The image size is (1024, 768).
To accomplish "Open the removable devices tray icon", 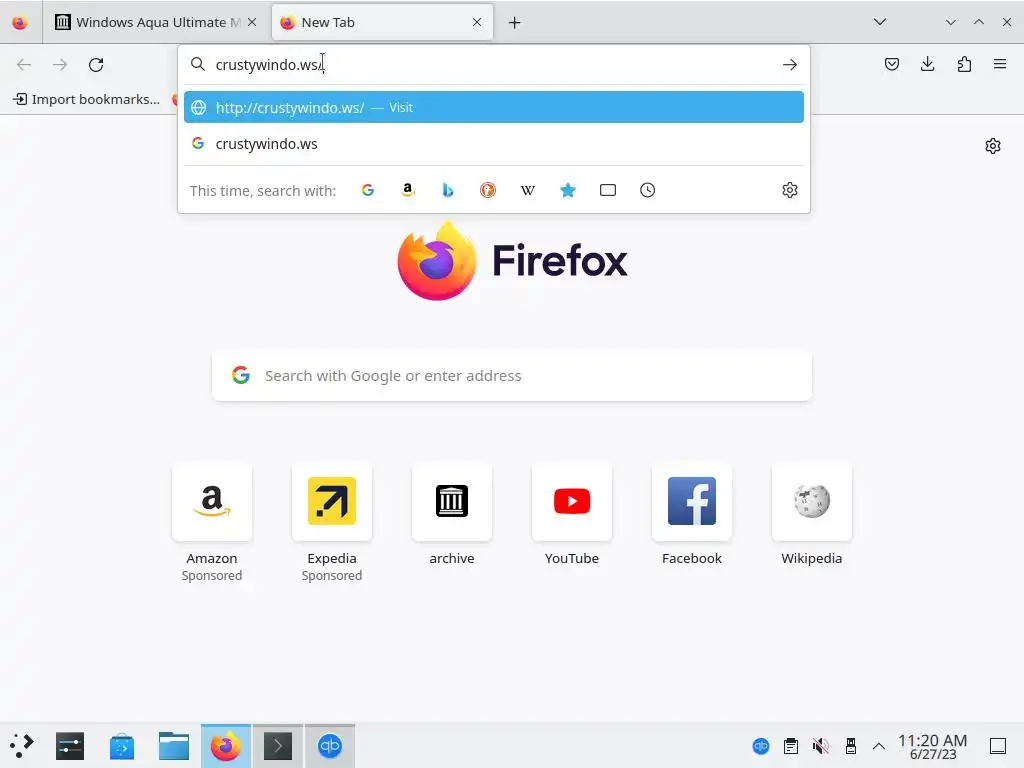I will pos(851,746).
